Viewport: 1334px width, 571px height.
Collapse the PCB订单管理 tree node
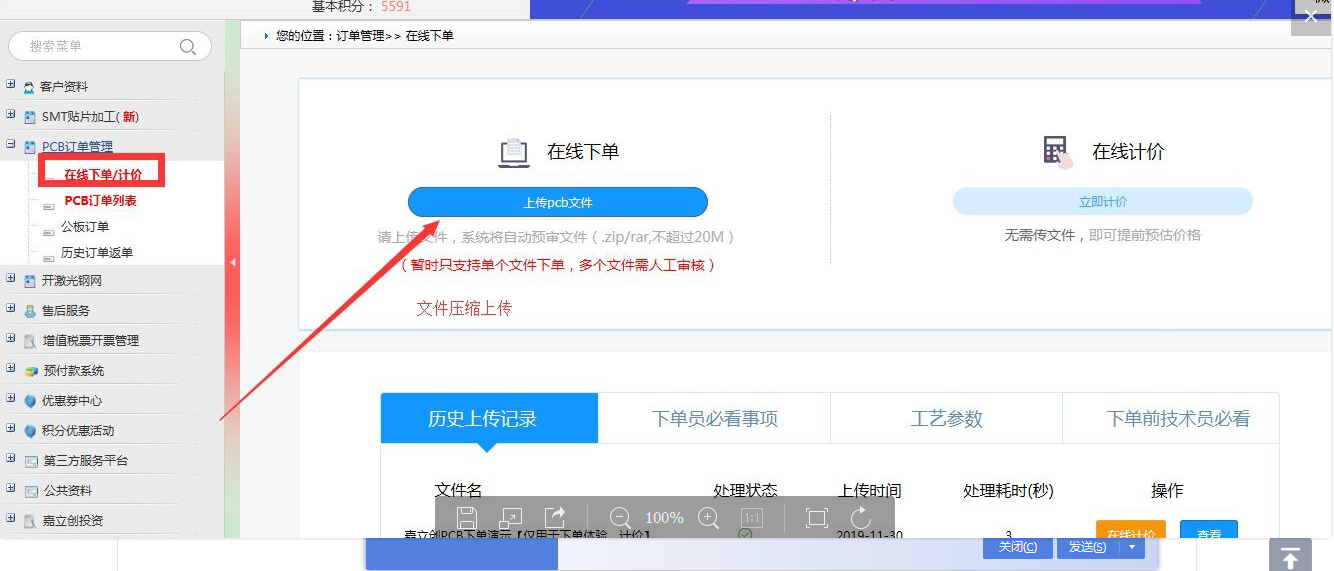click(11, 145)
